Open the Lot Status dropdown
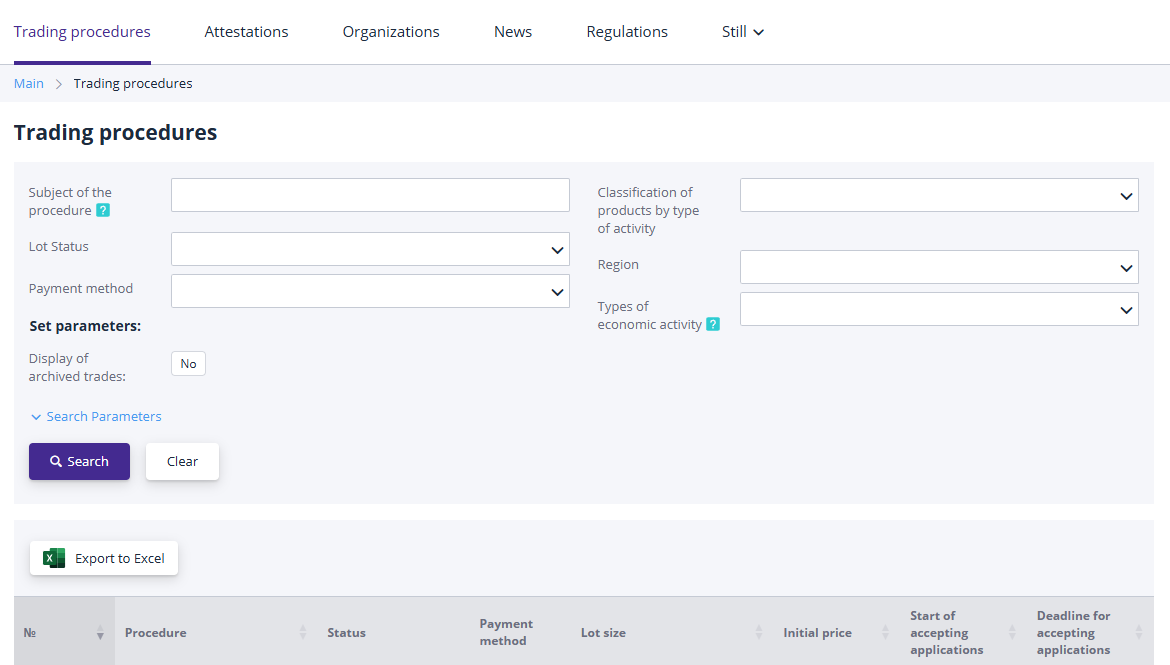 tap(370, 249)
